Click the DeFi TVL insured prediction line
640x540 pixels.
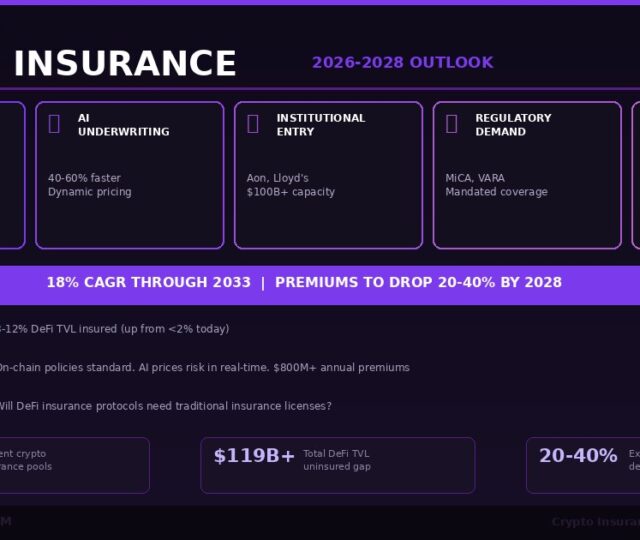114,329
